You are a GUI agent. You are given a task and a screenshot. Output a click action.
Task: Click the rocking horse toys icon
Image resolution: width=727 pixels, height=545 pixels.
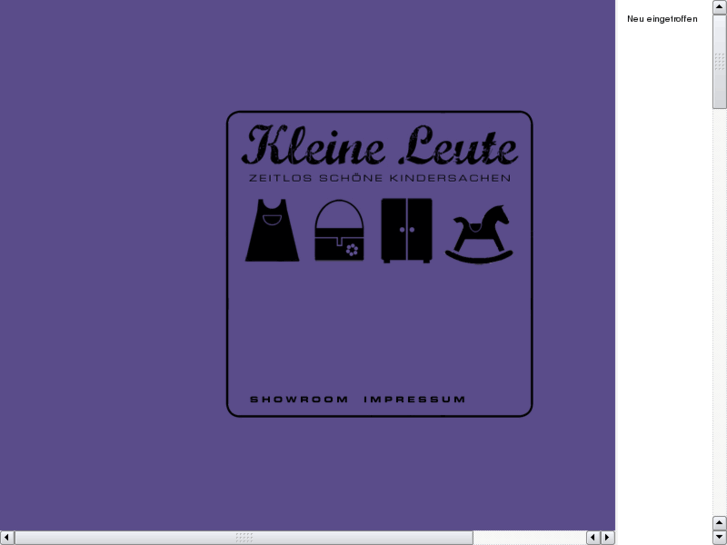coord(479,234)
